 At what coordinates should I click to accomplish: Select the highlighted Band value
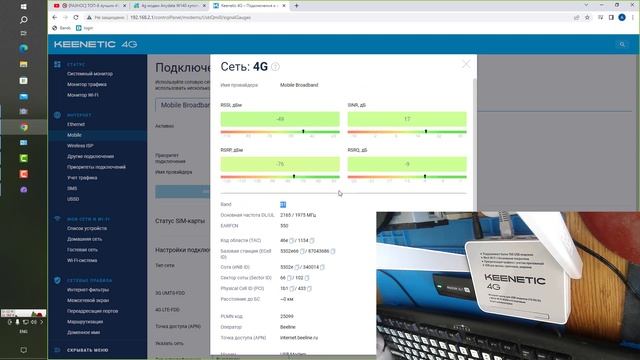(283, 204)
